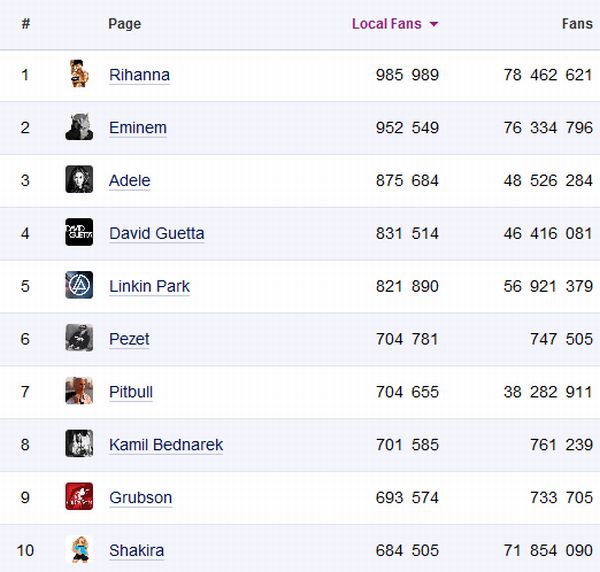The height and width of the screenshot is (572, 600).
Task: Sort by the Local Fans column header
Action: click(x=386, y=24)
